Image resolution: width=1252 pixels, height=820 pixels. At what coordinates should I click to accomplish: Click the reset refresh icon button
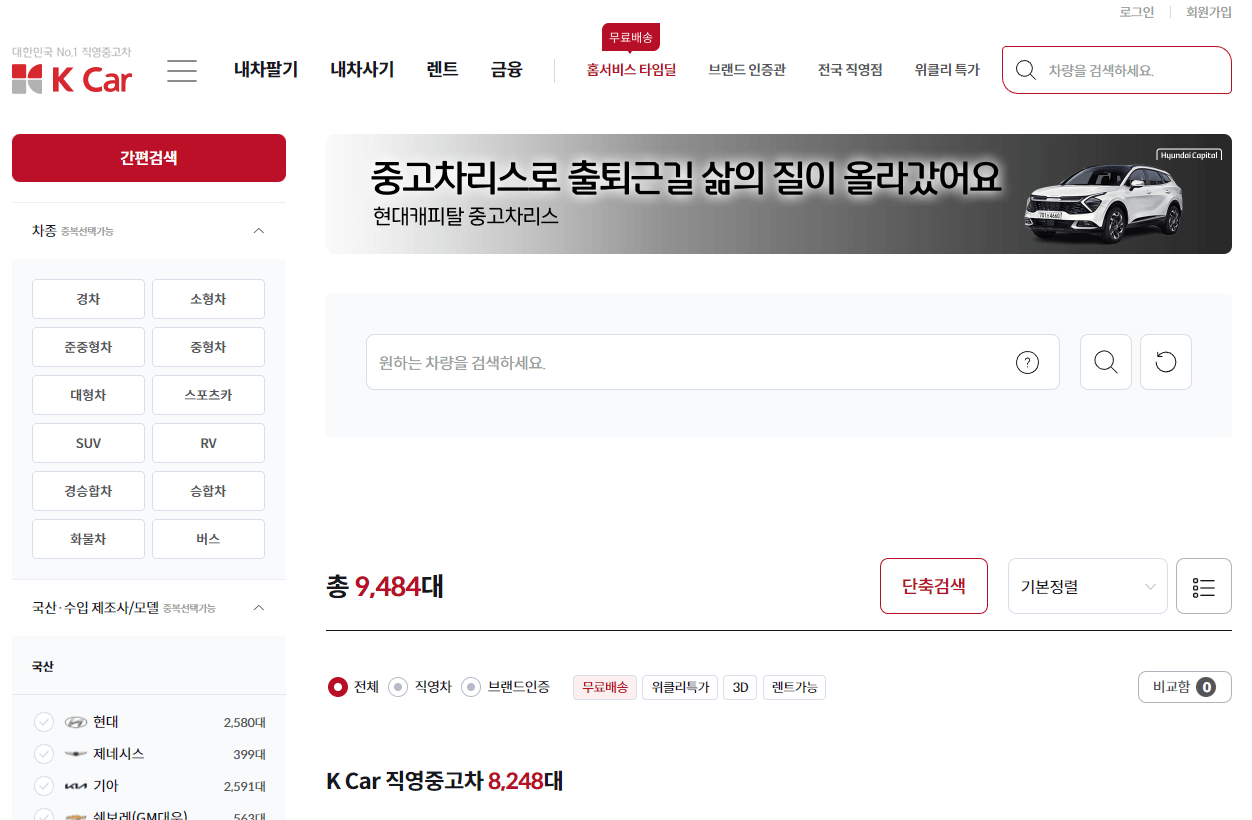(1166, 362)
